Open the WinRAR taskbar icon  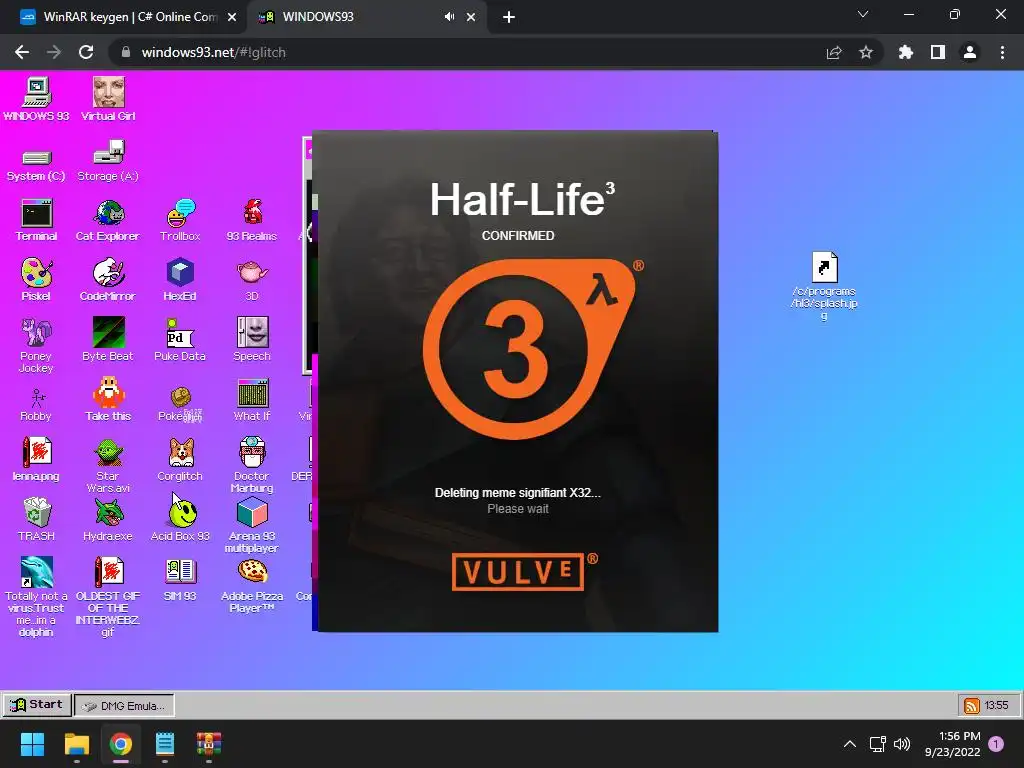click(209, 744)
